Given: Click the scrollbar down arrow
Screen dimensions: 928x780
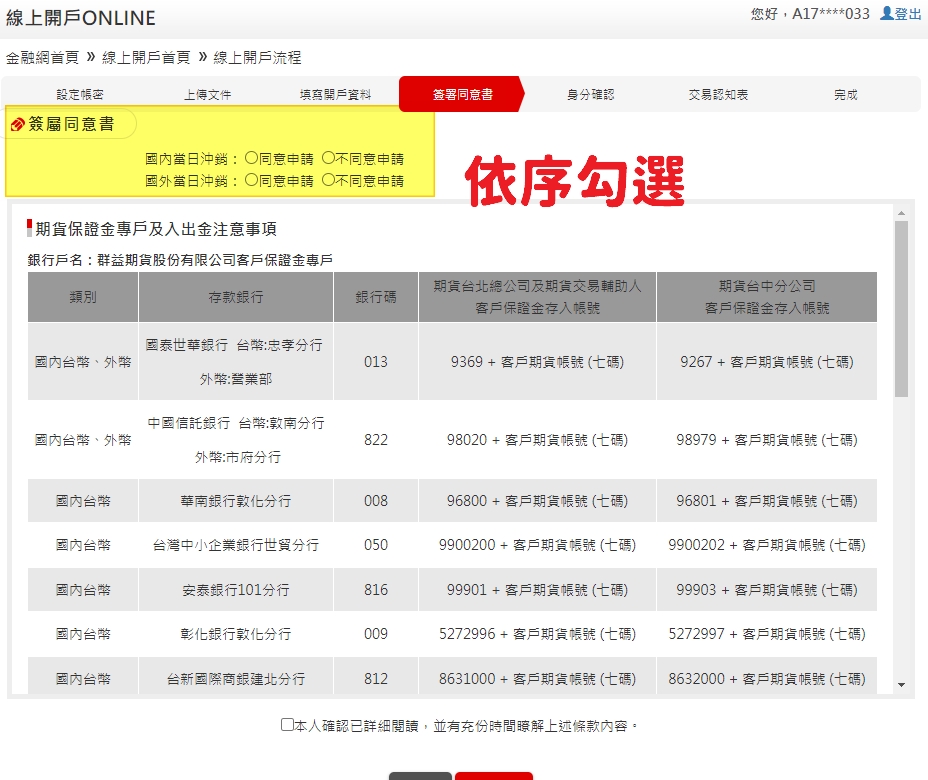Looking at the screenshot, I should click(901, 685).
